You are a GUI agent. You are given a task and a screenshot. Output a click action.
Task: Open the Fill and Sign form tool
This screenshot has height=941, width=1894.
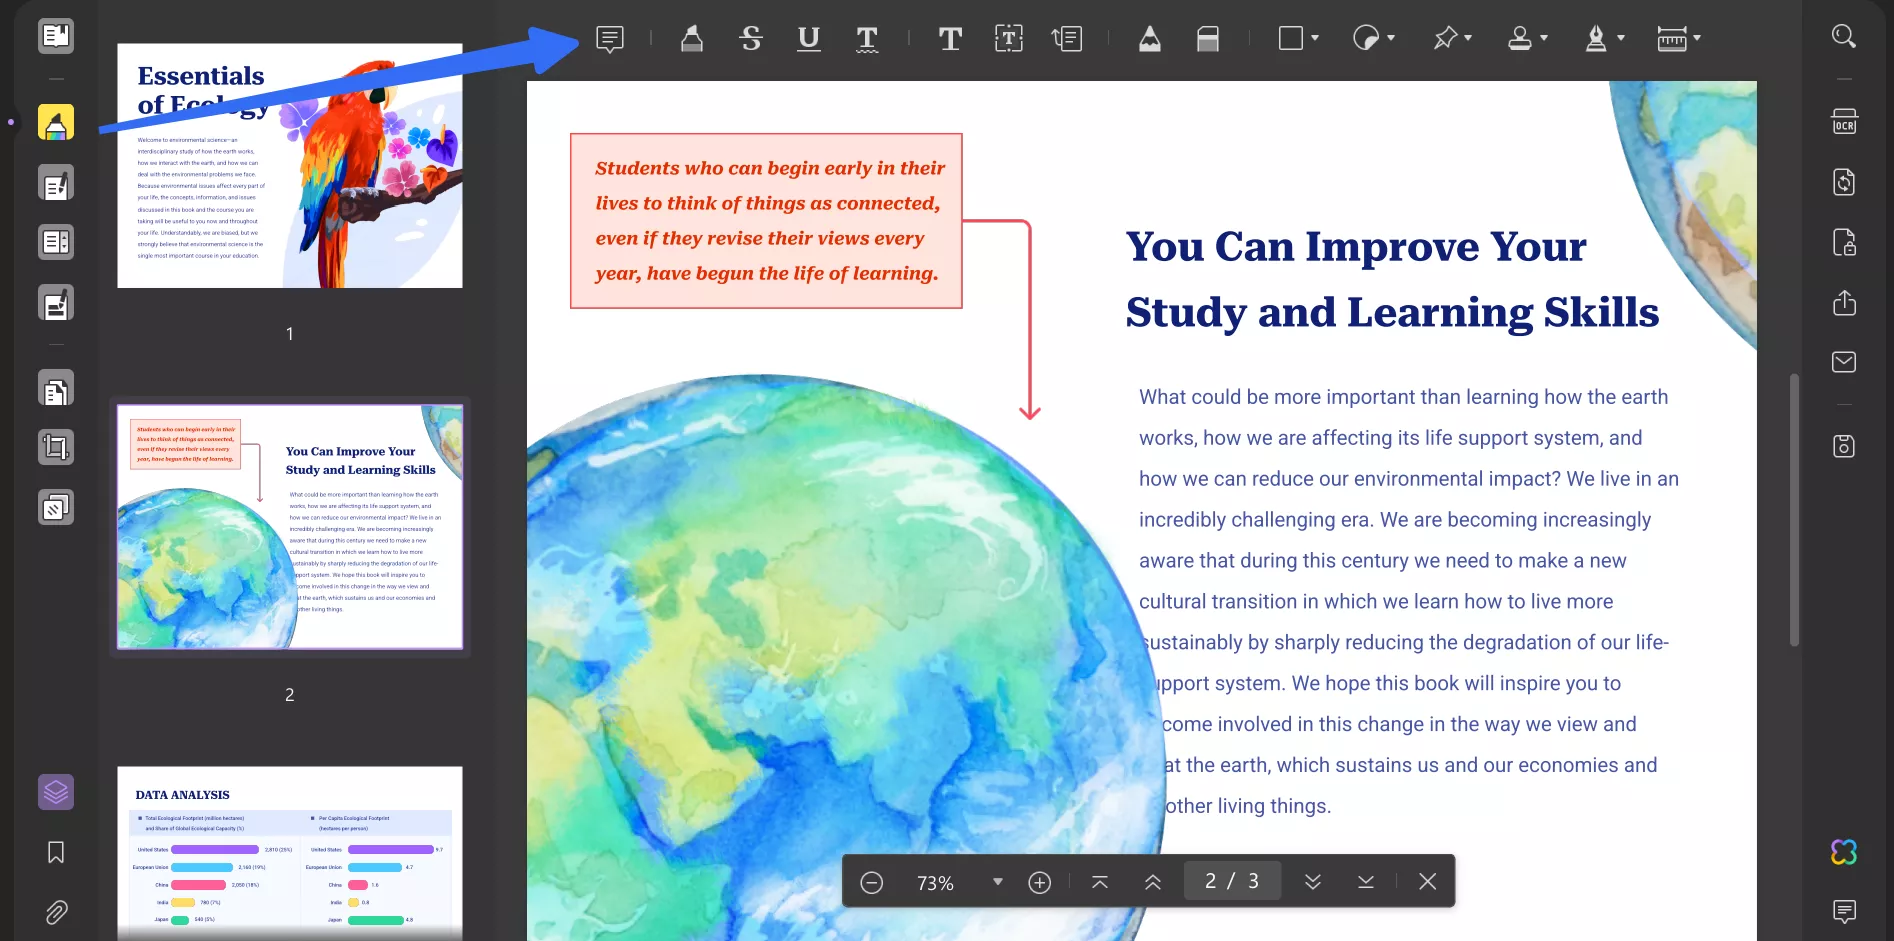point(56,303)
